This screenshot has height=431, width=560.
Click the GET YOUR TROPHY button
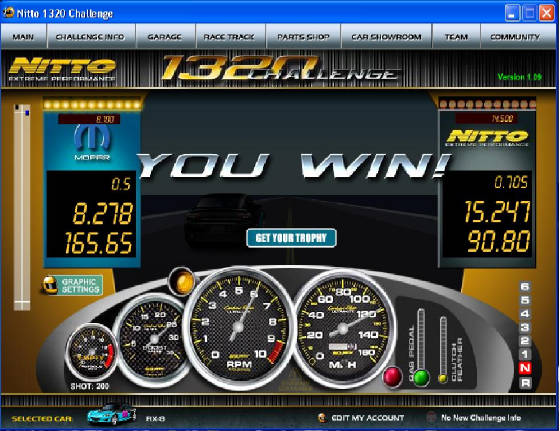pyautogui.click(x=291, y=238)
